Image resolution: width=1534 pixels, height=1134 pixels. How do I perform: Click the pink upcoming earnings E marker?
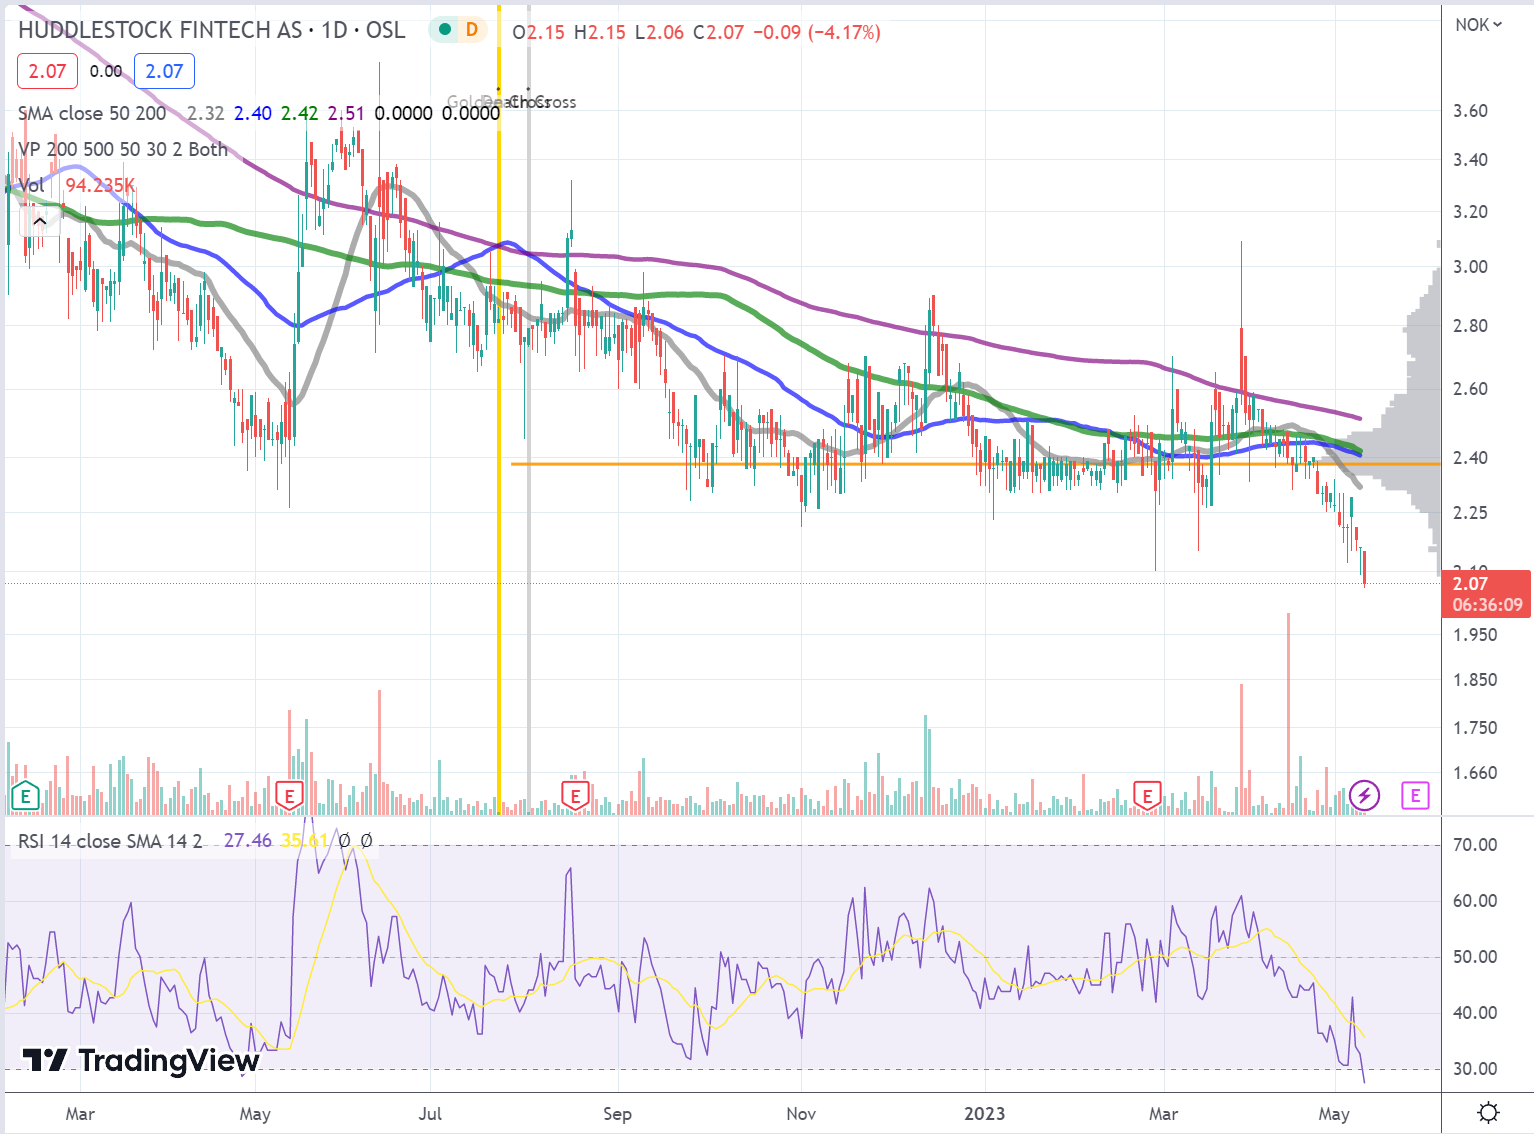(x=1414, y=796)
